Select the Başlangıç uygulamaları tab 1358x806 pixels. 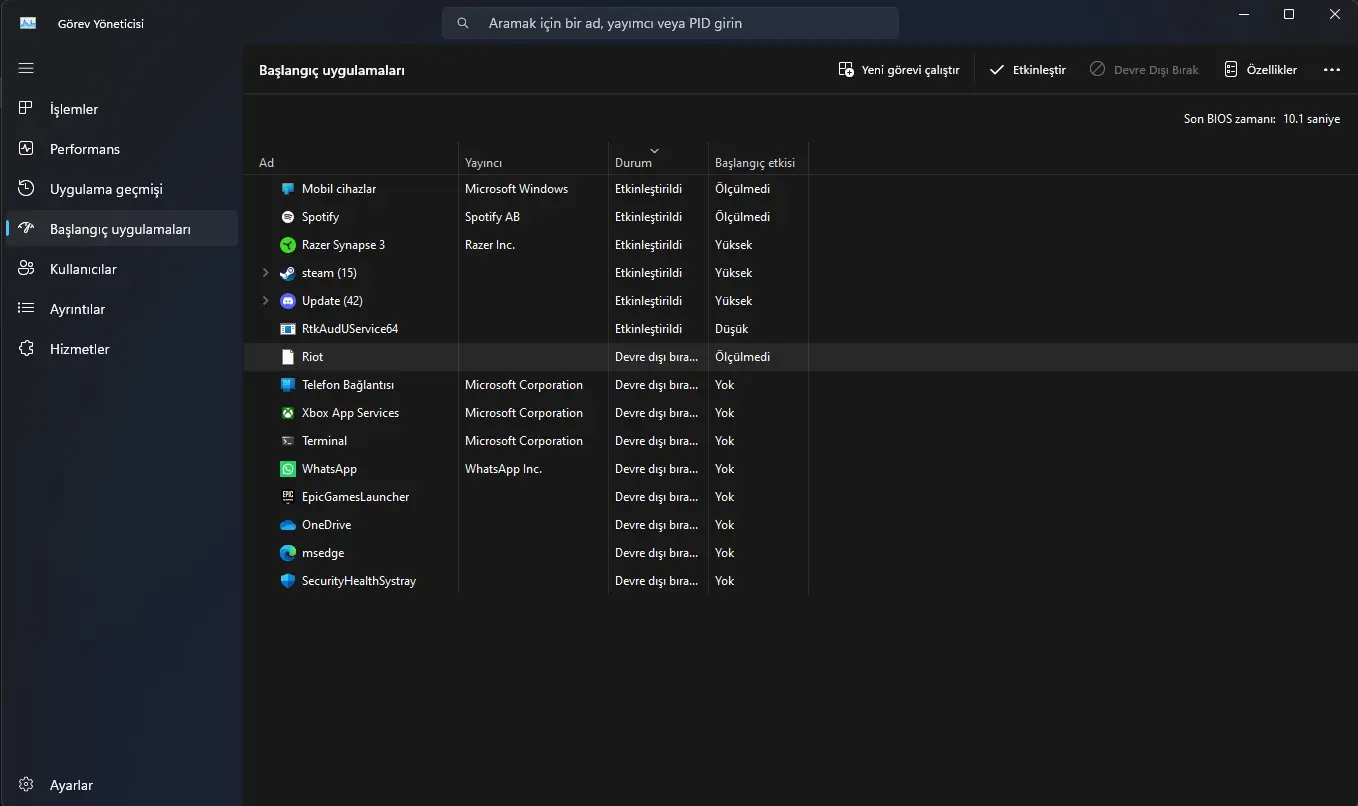point(122,229)
